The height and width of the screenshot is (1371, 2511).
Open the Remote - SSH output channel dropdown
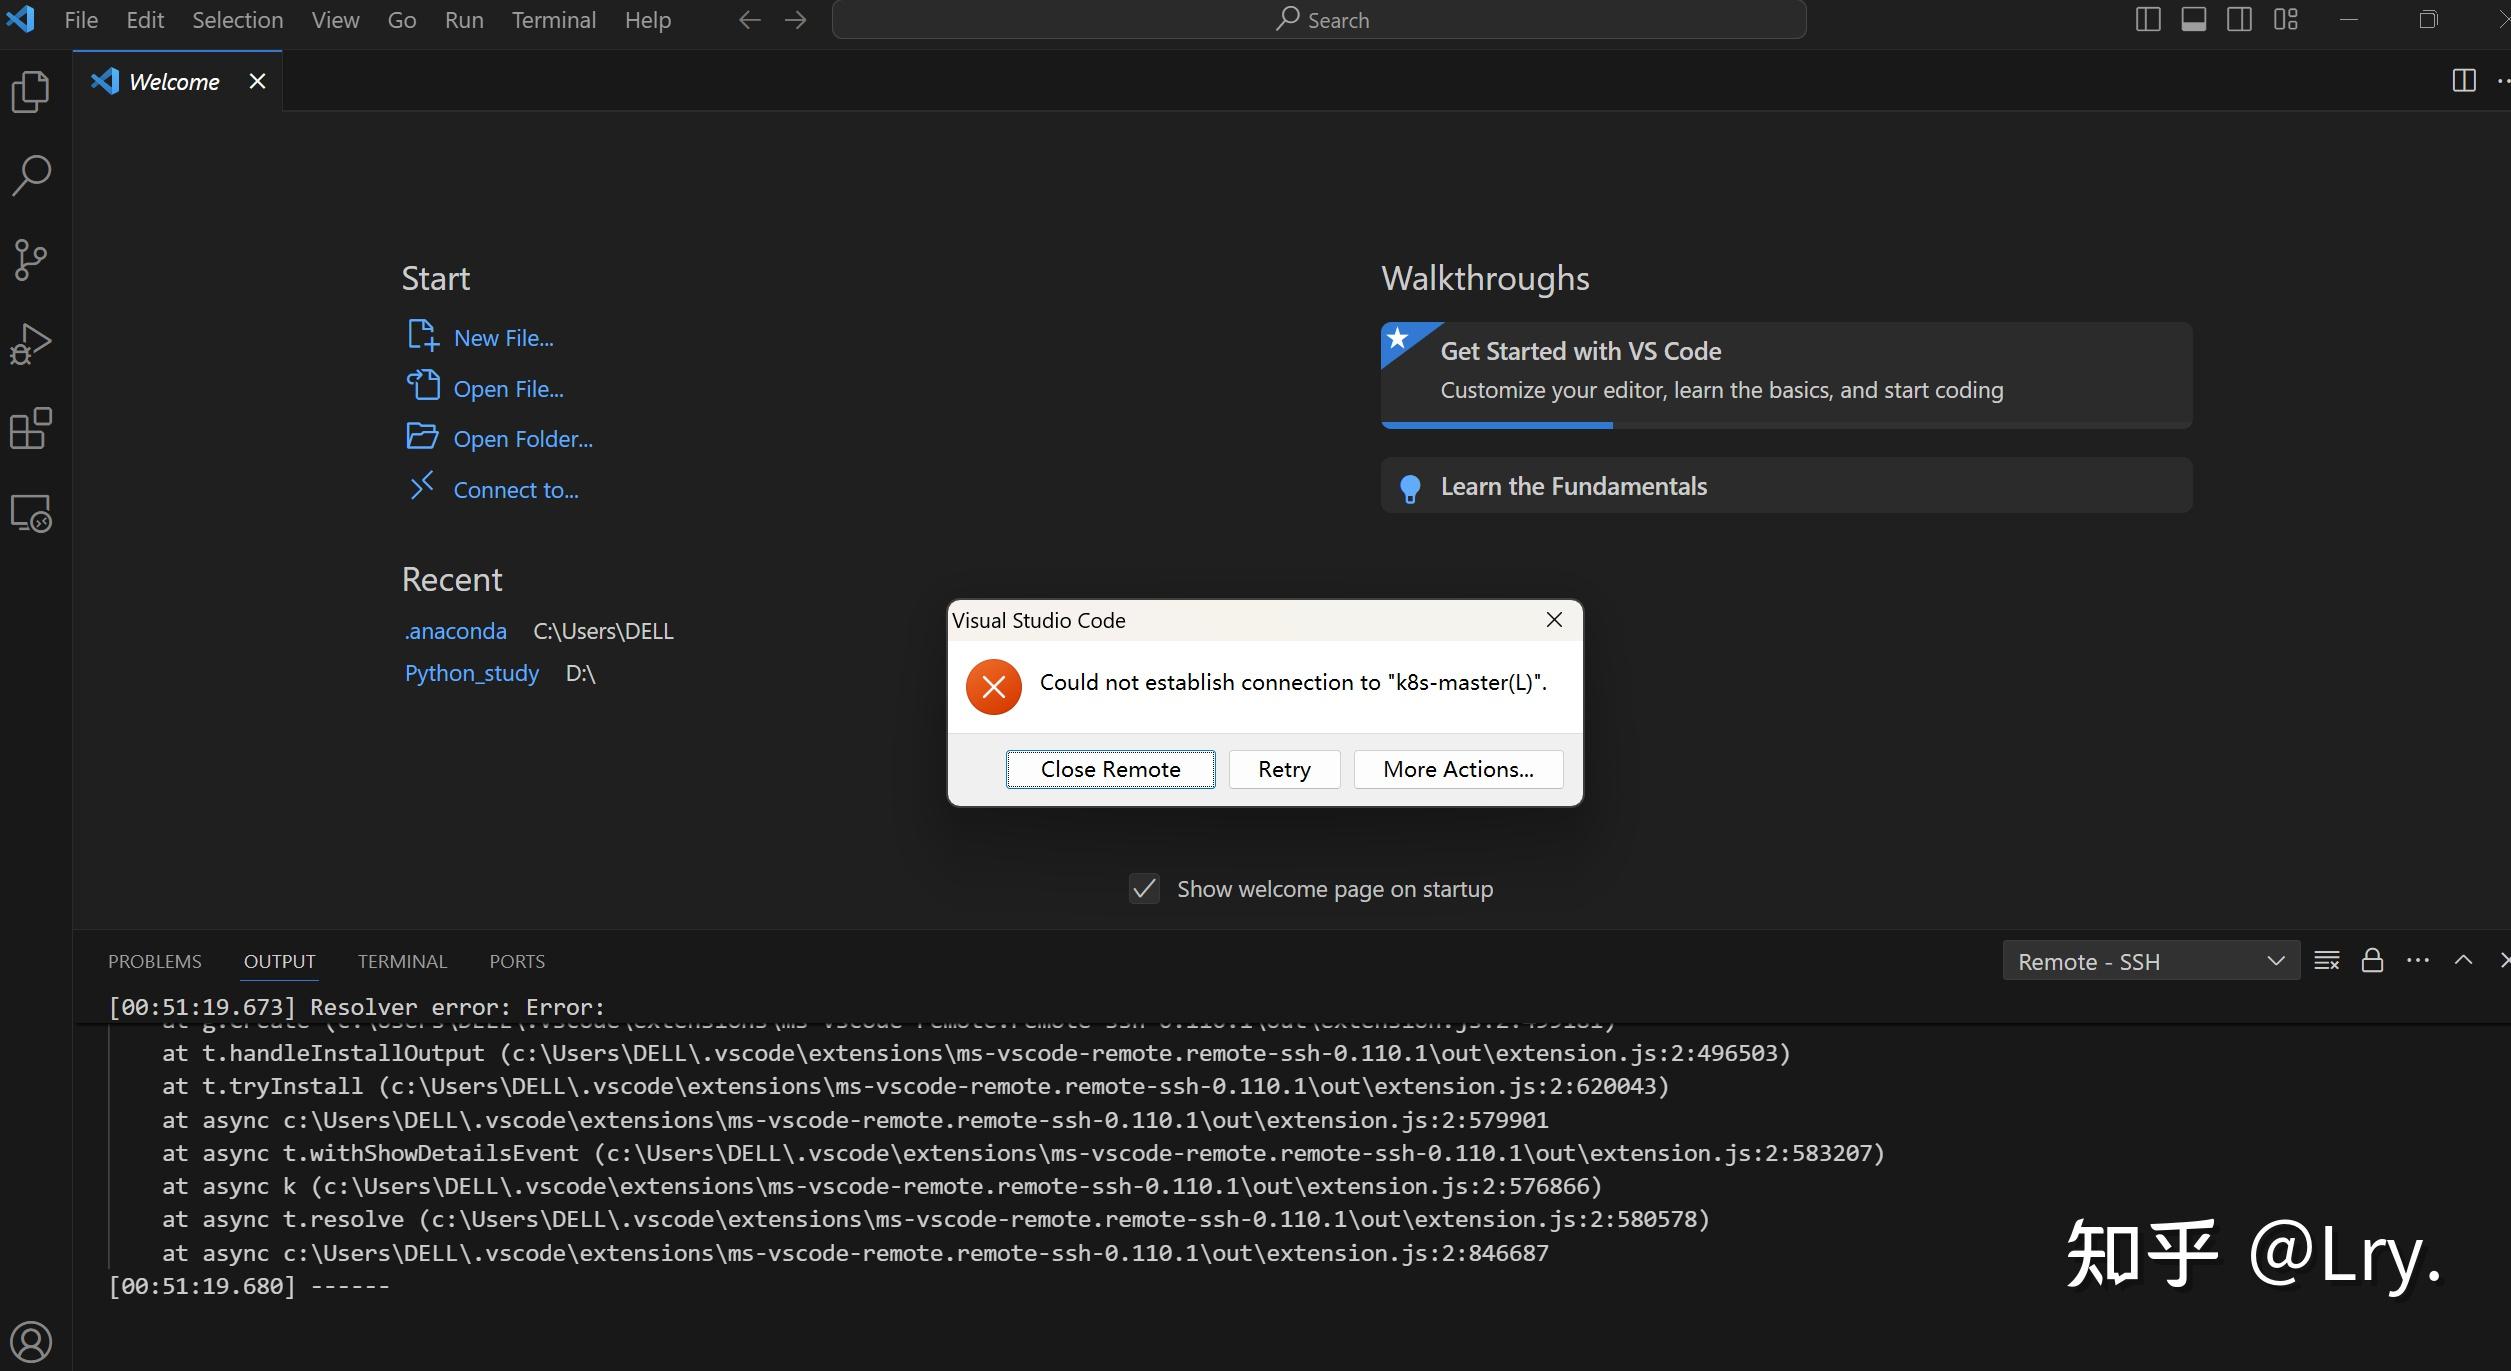(x=2151, y=961)
